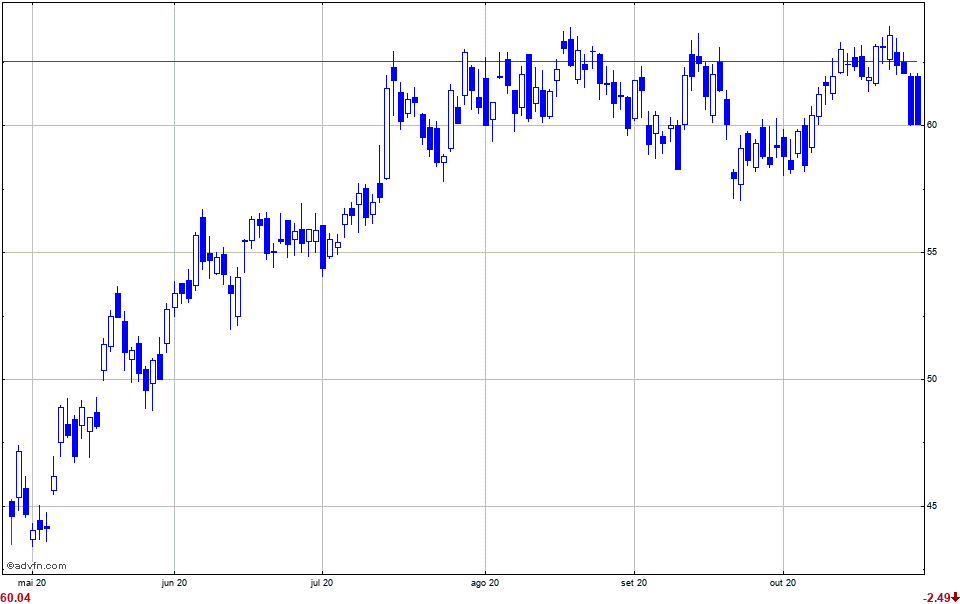Viewport: 960px width, 604px height.
Task: Click the 60 price axis label
Action: [932, 125]
